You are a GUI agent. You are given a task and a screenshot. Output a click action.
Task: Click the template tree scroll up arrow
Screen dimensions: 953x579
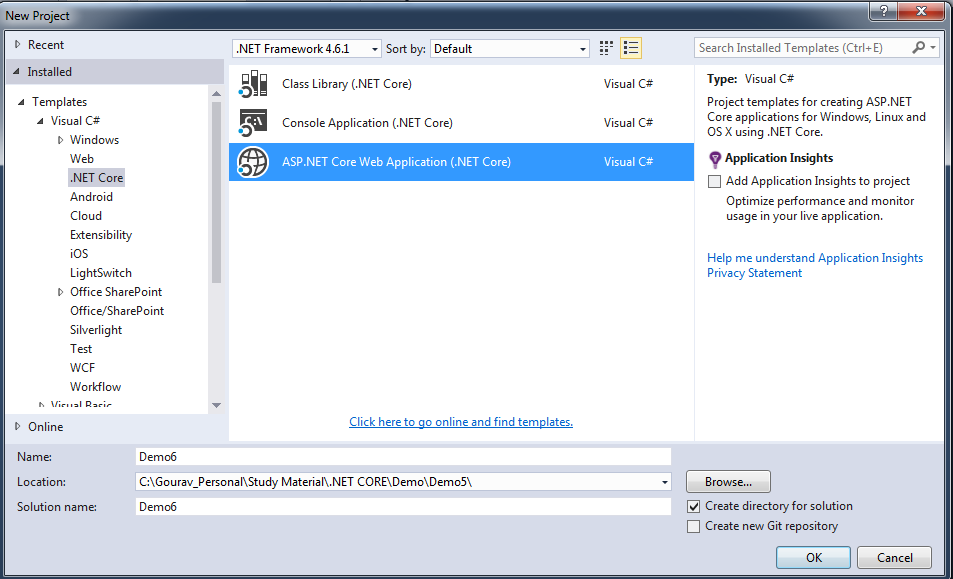(x=216, y=94)
